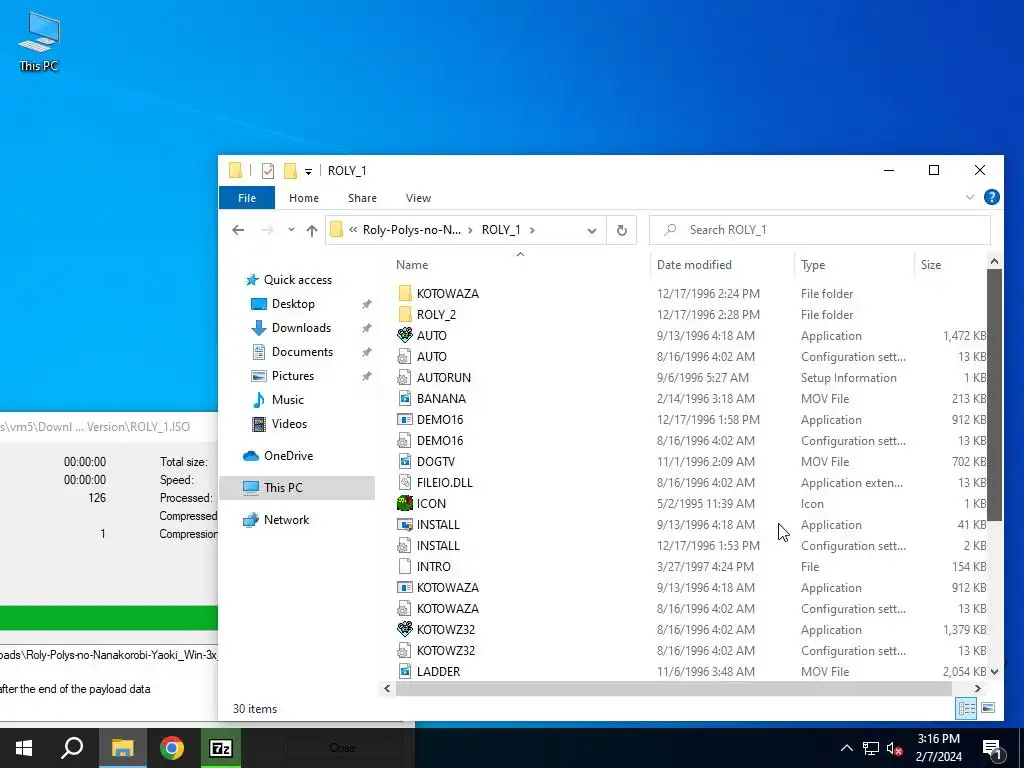Image resolution: width=1024 pixels, height=768 pixels.
Task: Select the INTRO file icon
Action: [x=405, y=566]
